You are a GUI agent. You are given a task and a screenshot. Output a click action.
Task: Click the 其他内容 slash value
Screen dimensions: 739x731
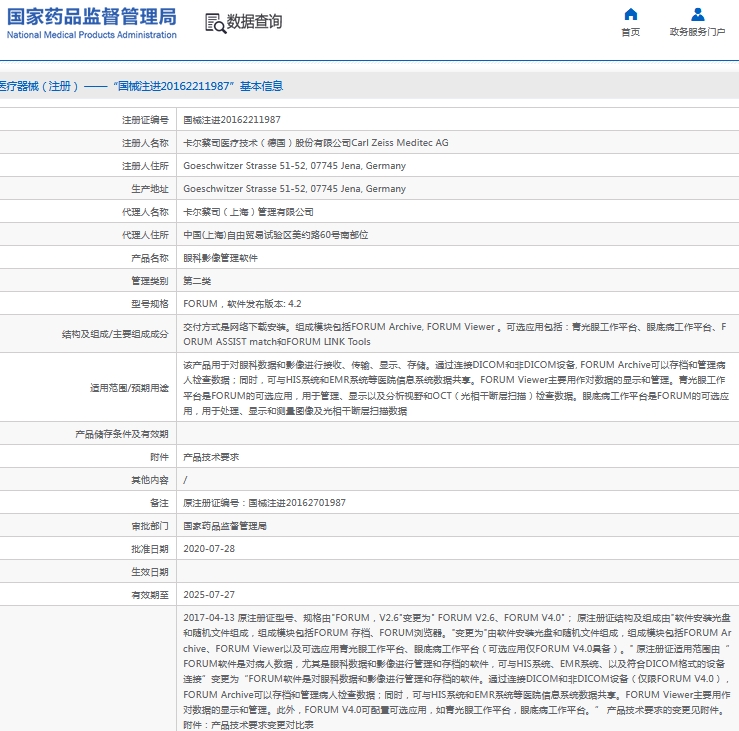[x=185, y=480]
